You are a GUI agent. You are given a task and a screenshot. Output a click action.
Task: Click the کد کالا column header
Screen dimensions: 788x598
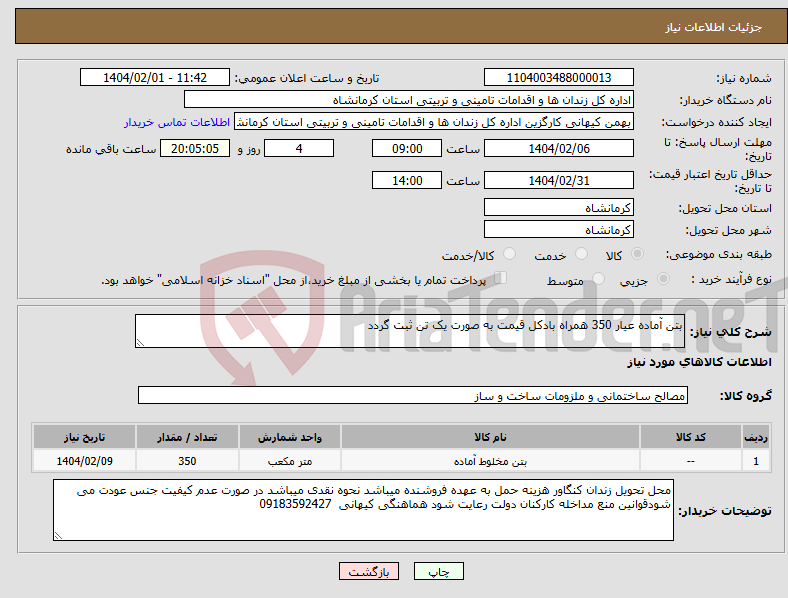[x=691, y=437]
